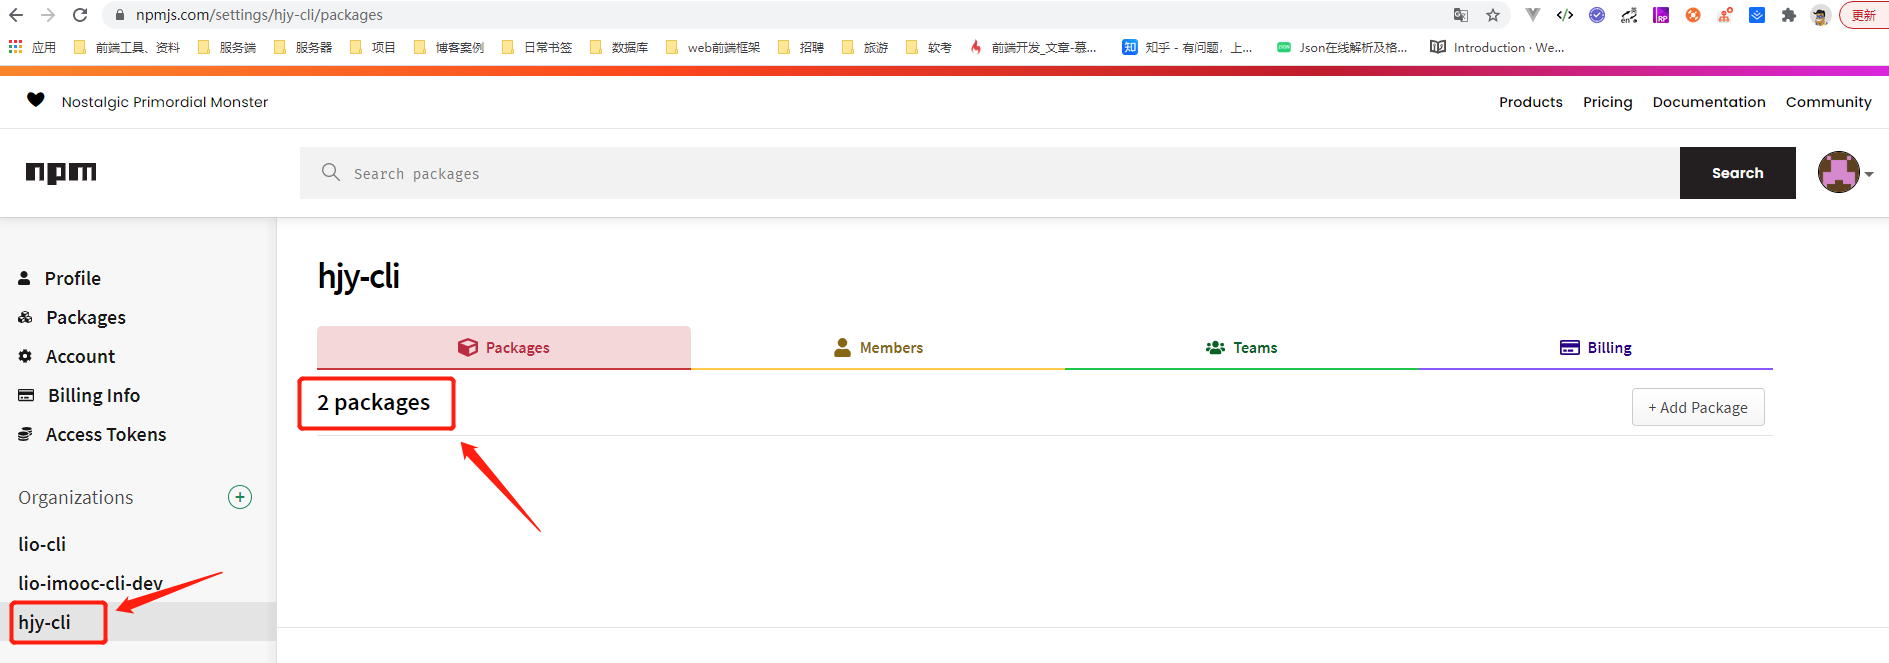This screenshot has width=1889, height=663.
Task: Click the code brackets extension icon
Action: click(1565, 15)
